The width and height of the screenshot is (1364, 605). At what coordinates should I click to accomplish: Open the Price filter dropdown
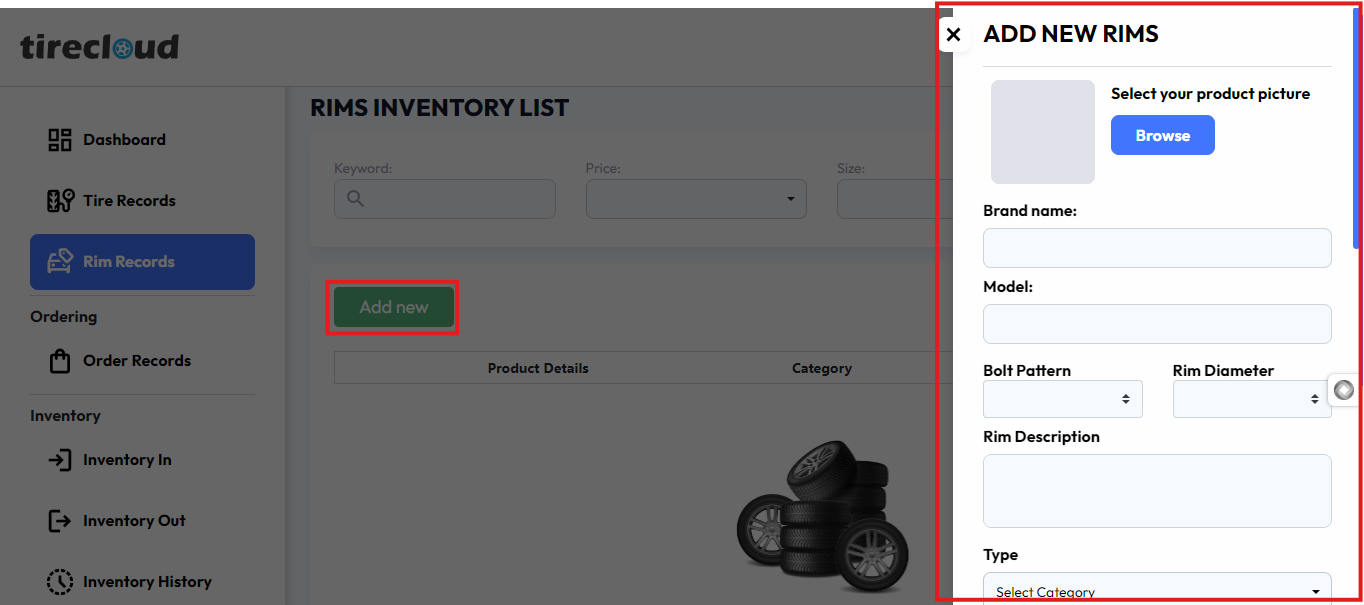coord(696,199)
